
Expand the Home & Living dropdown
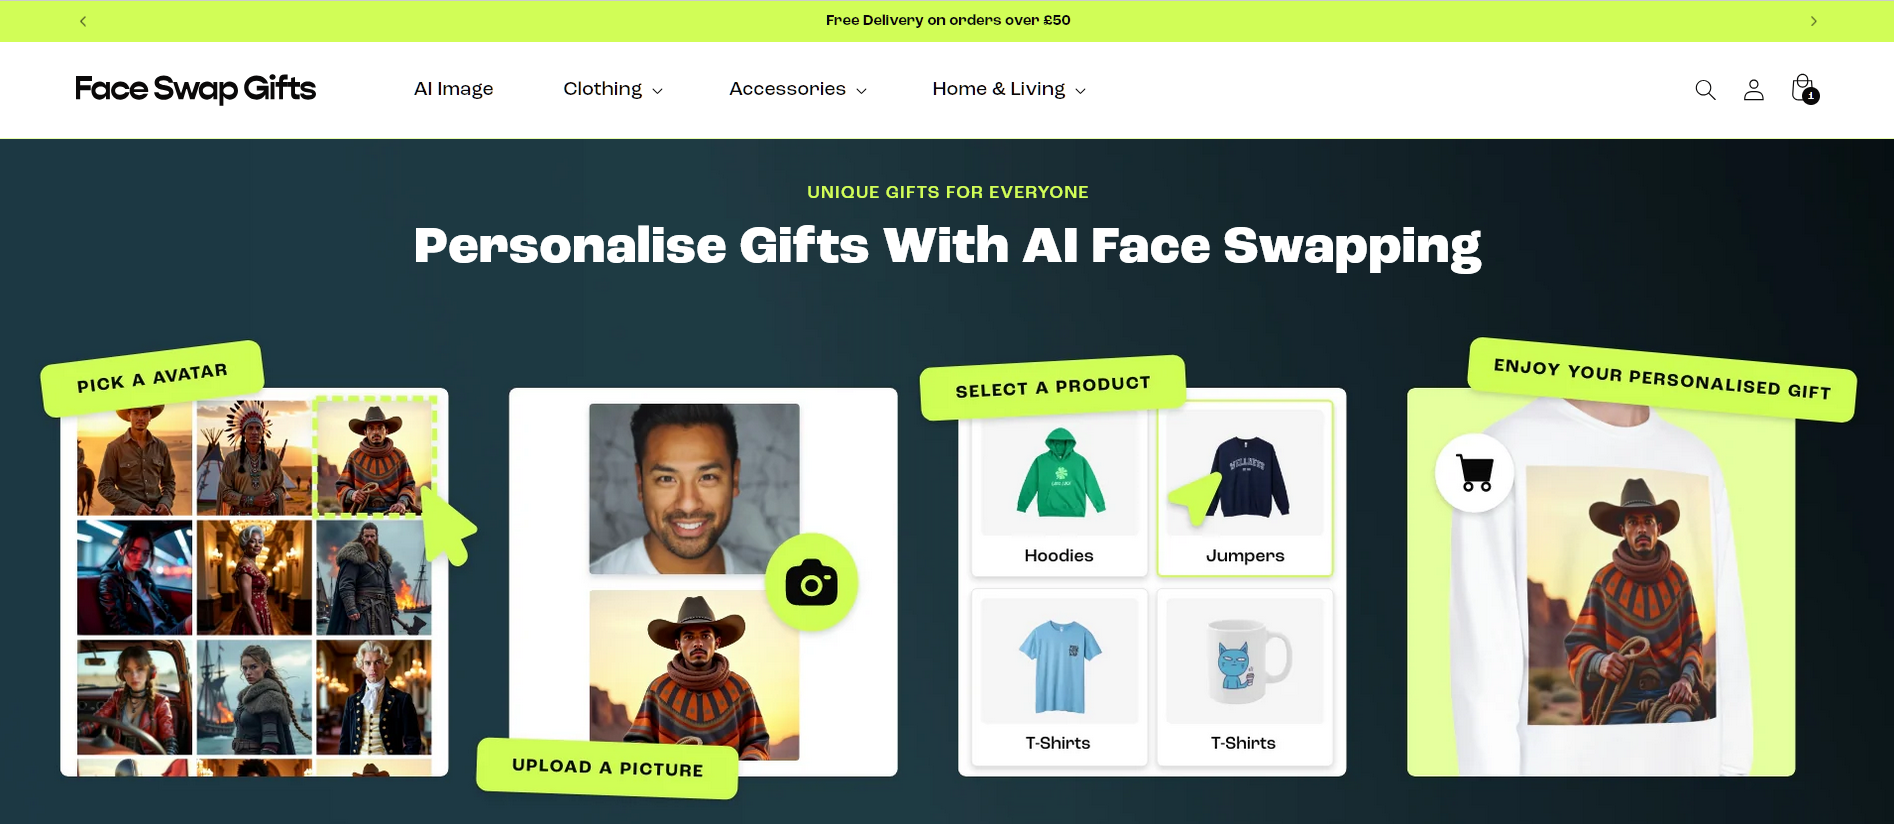coord(1008,89)
